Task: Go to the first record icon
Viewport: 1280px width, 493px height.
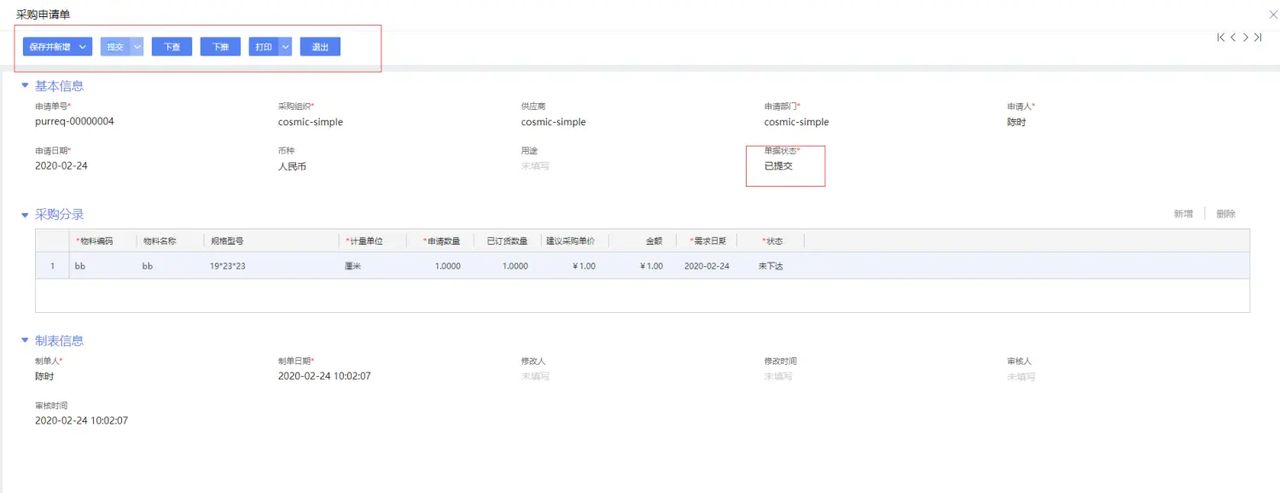Action: click(x=1221, y=37)
